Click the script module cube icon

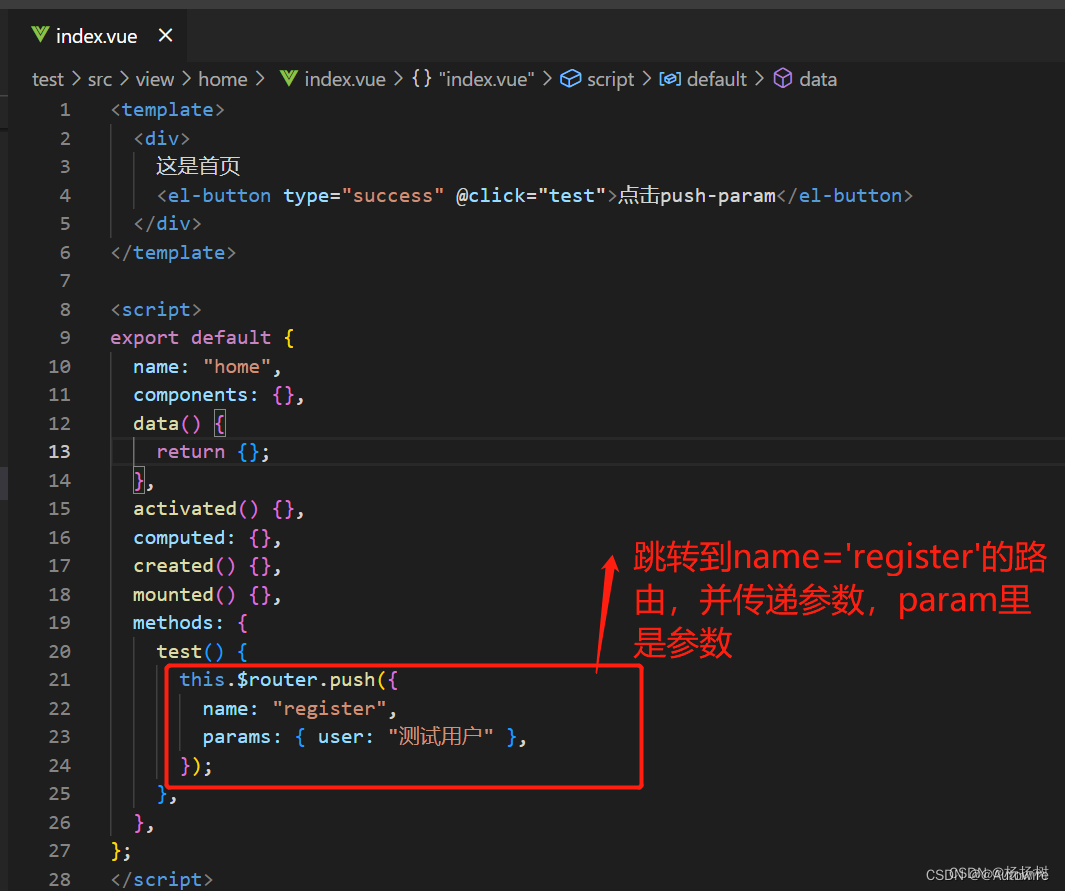[x=570, y=79]
